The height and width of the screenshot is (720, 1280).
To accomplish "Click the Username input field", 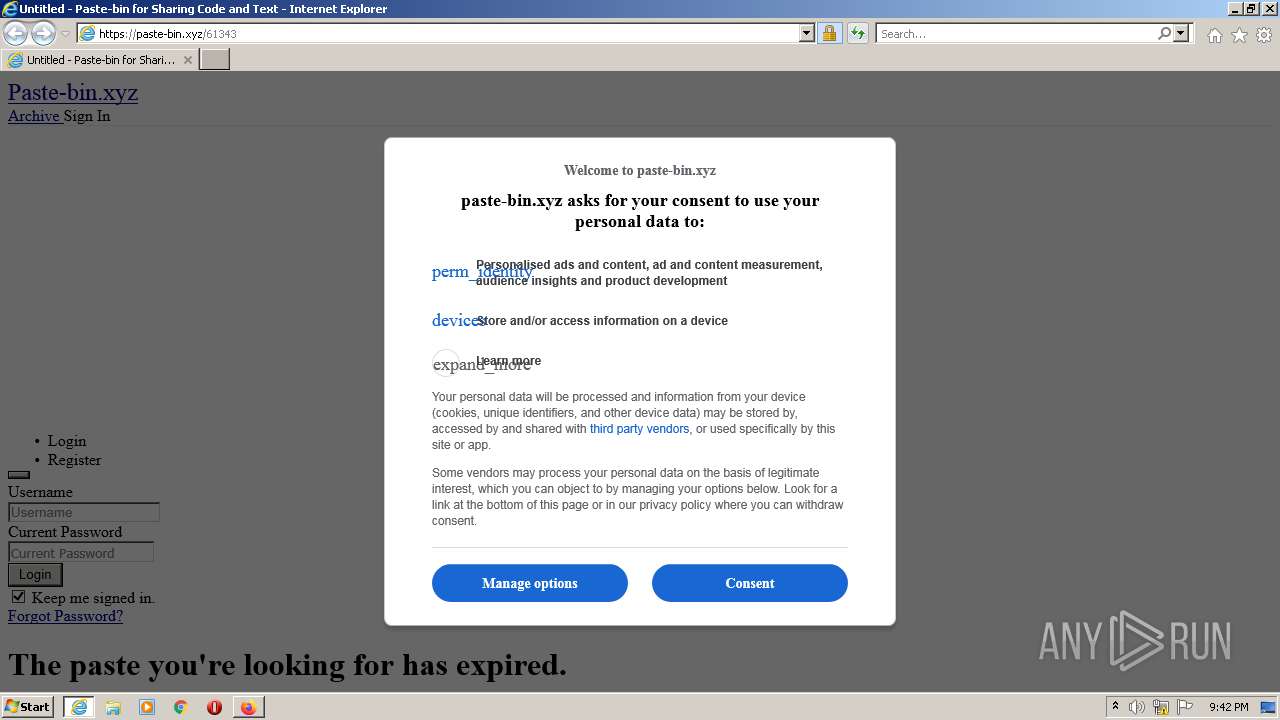I will 84,512.
